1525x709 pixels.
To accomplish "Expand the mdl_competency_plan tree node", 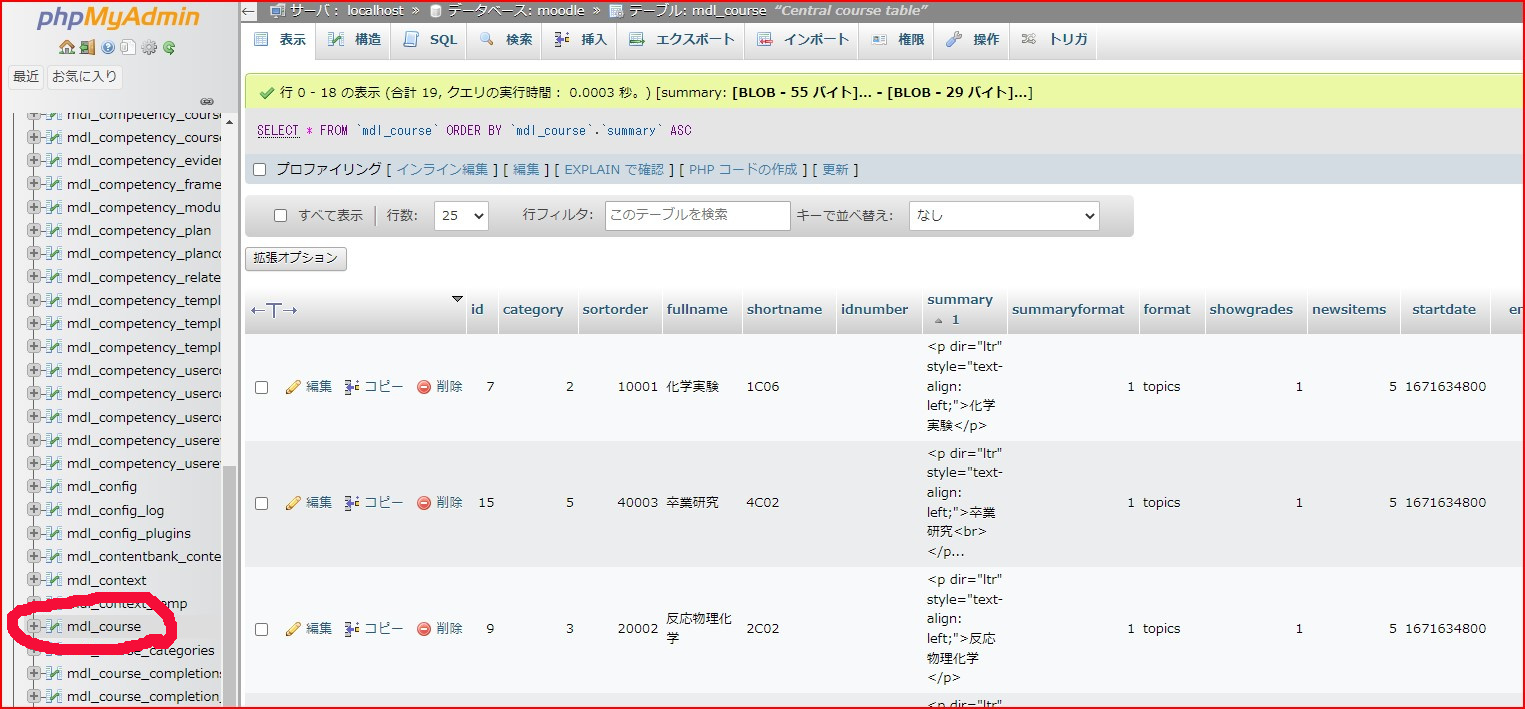I will 34,231.
